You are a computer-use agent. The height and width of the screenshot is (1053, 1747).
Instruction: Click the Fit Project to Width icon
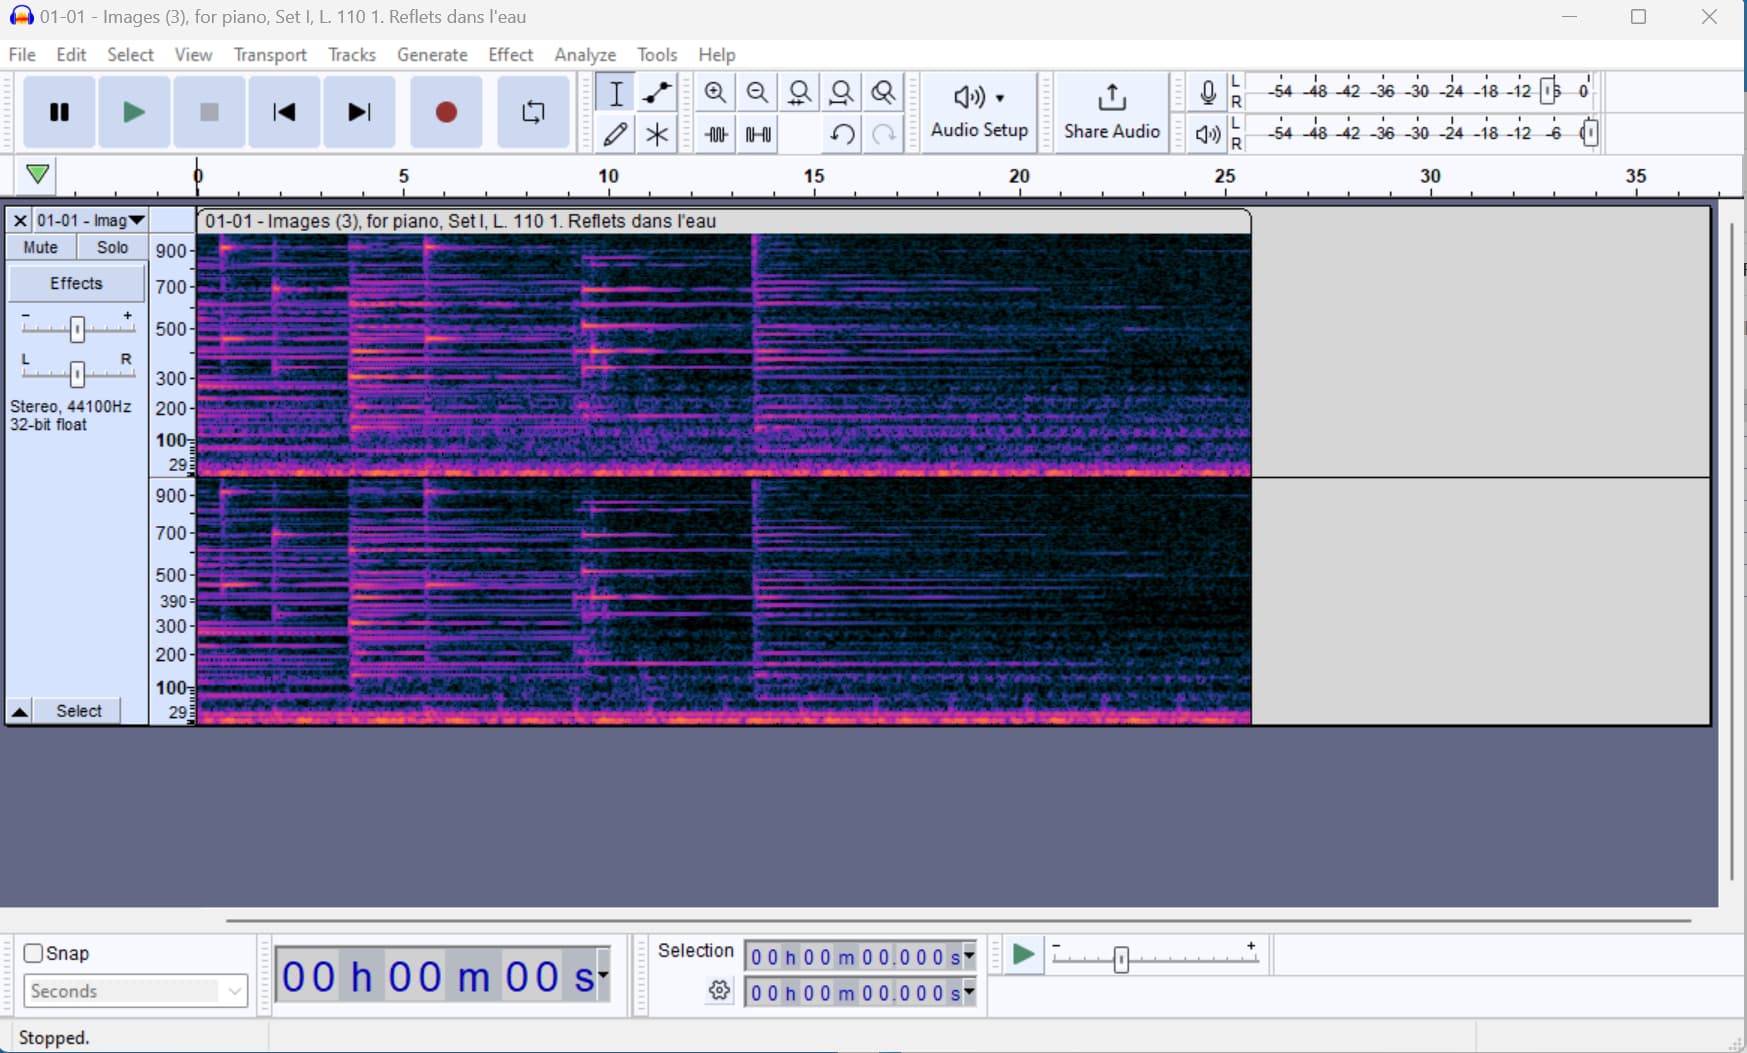point(842,93)
